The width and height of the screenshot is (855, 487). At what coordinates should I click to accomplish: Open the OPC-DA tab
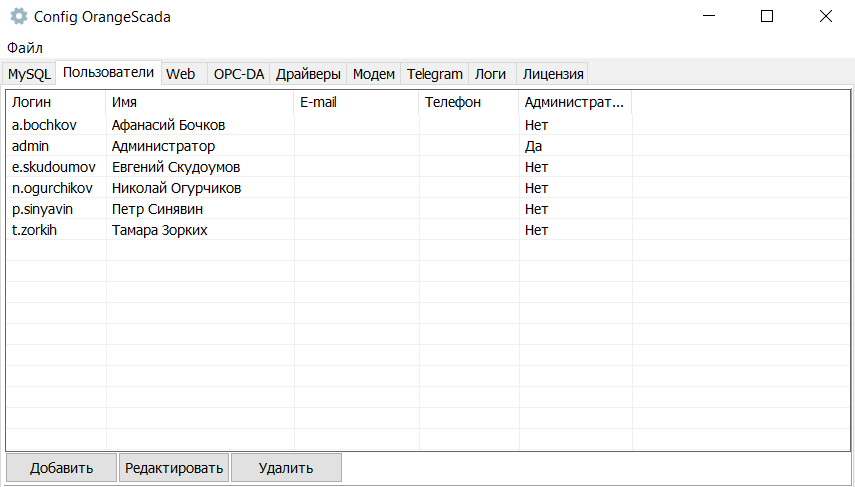[239, 74]
